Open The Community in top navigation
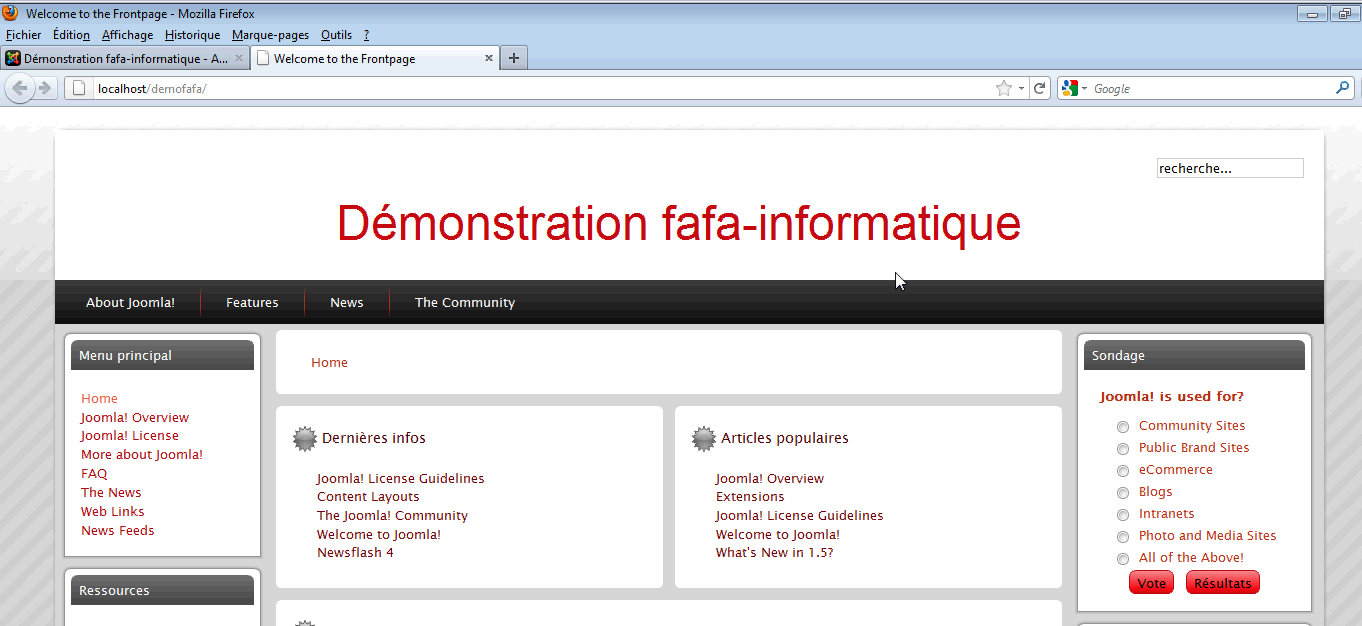1362x626 pixels. tap(465, 302)
